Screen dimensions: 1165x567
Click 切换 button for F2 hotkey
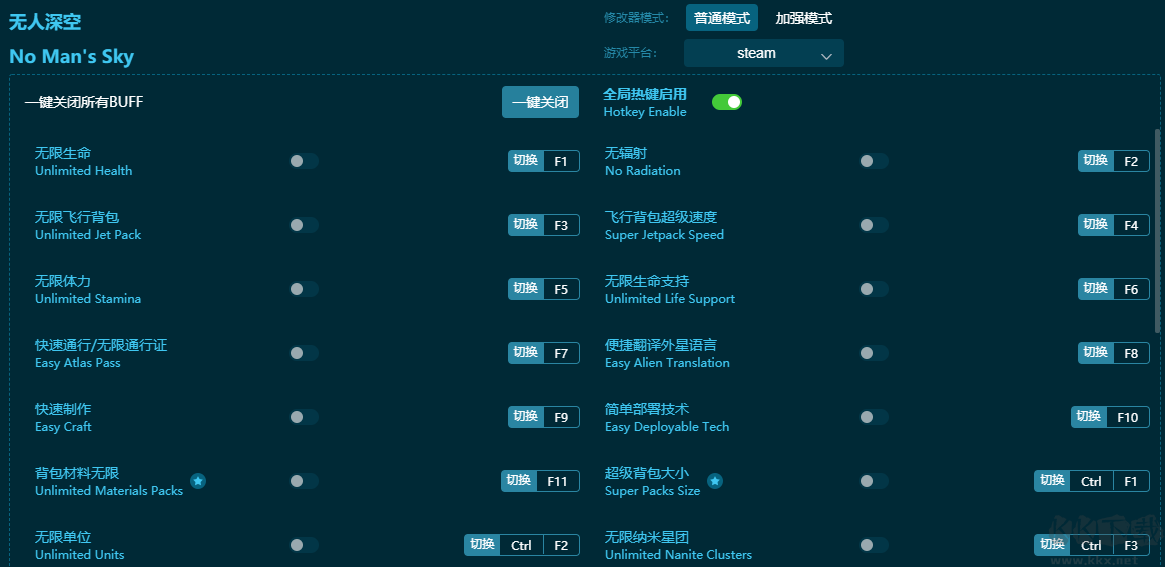click(x=1096, y=161)
